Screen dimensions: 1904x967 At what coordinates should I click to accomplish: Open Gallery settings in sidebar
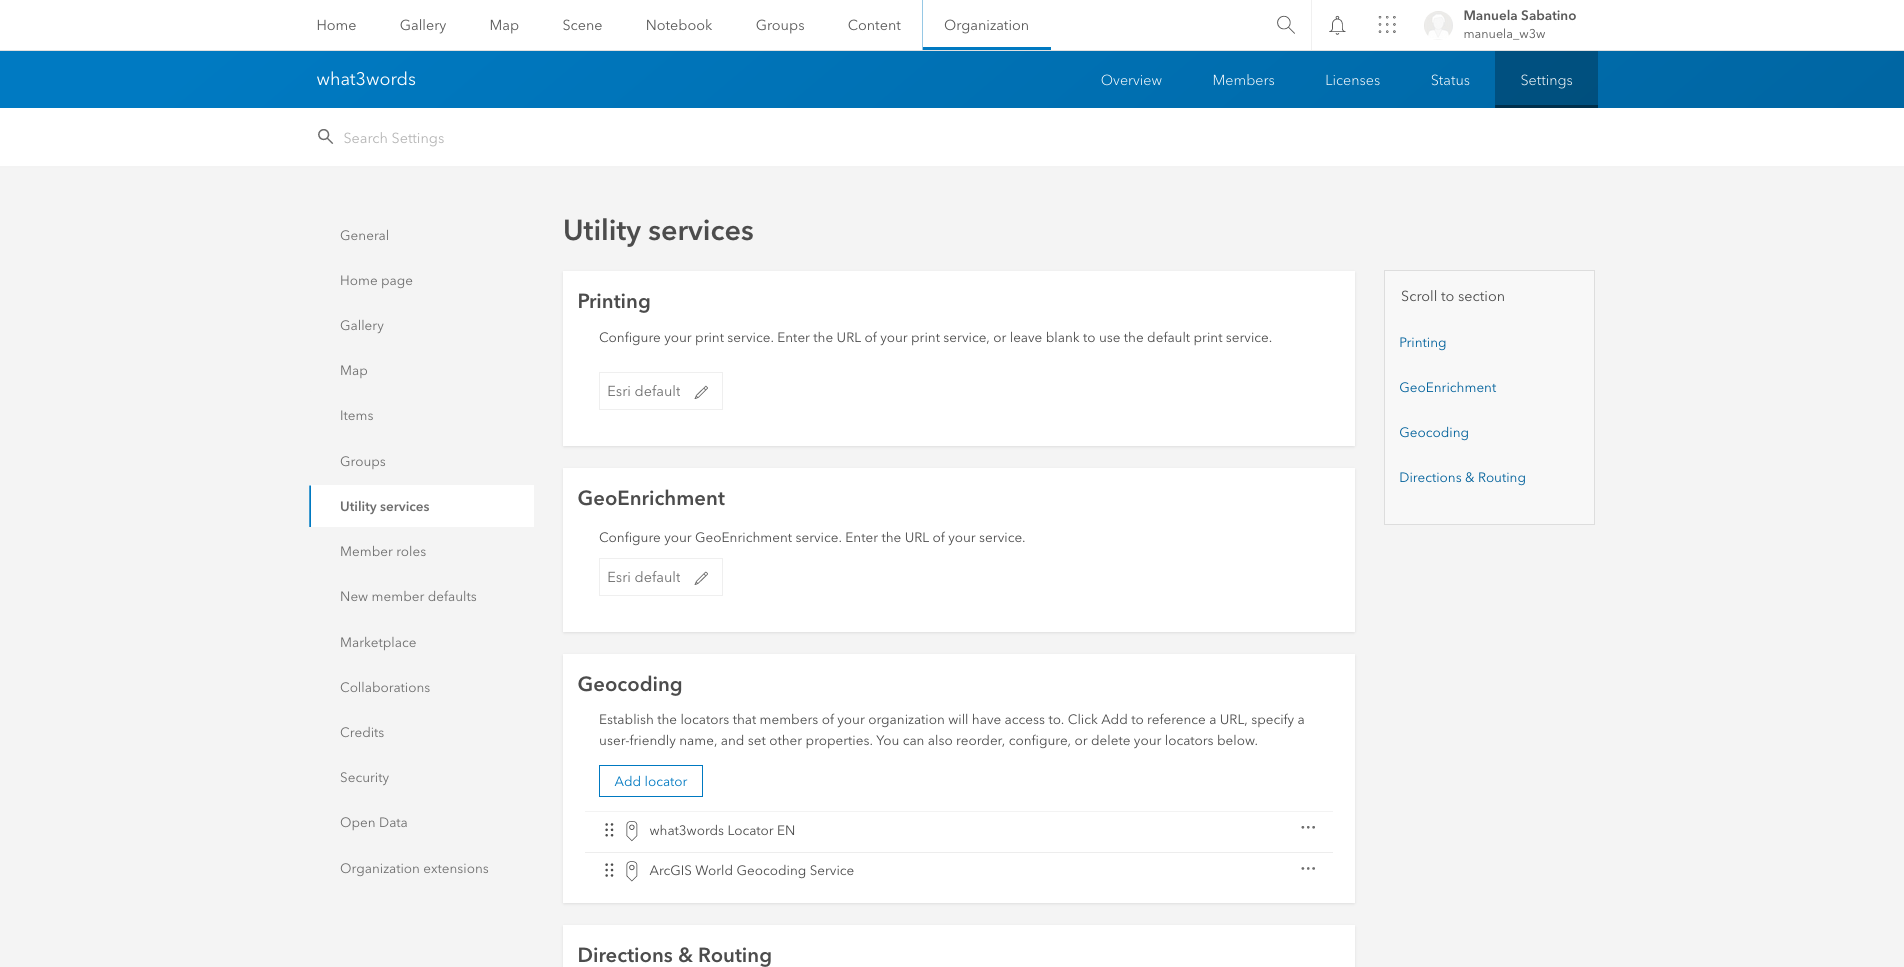point(361,326)
